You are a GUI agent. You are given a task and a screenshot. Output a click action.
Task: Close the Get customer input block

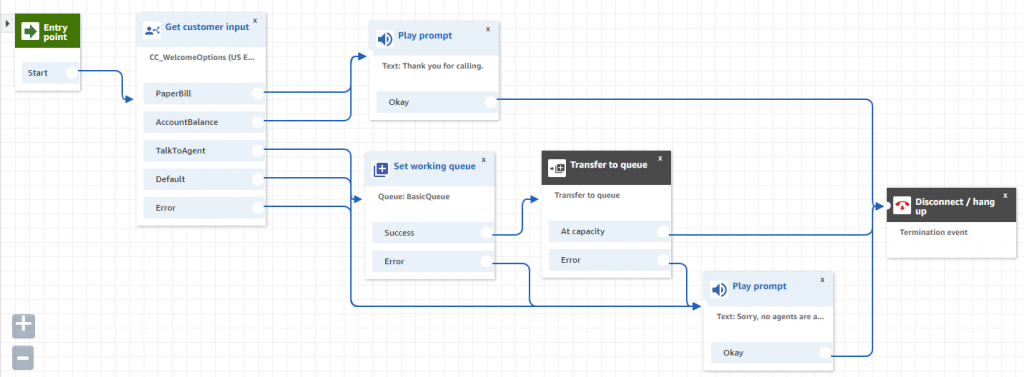(255, 21)
